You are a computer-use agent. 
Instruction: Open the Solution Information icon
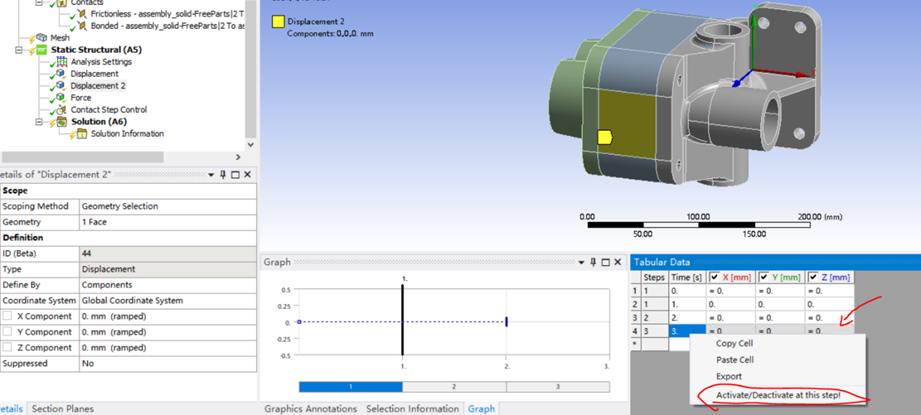click(x=82, y=134)
